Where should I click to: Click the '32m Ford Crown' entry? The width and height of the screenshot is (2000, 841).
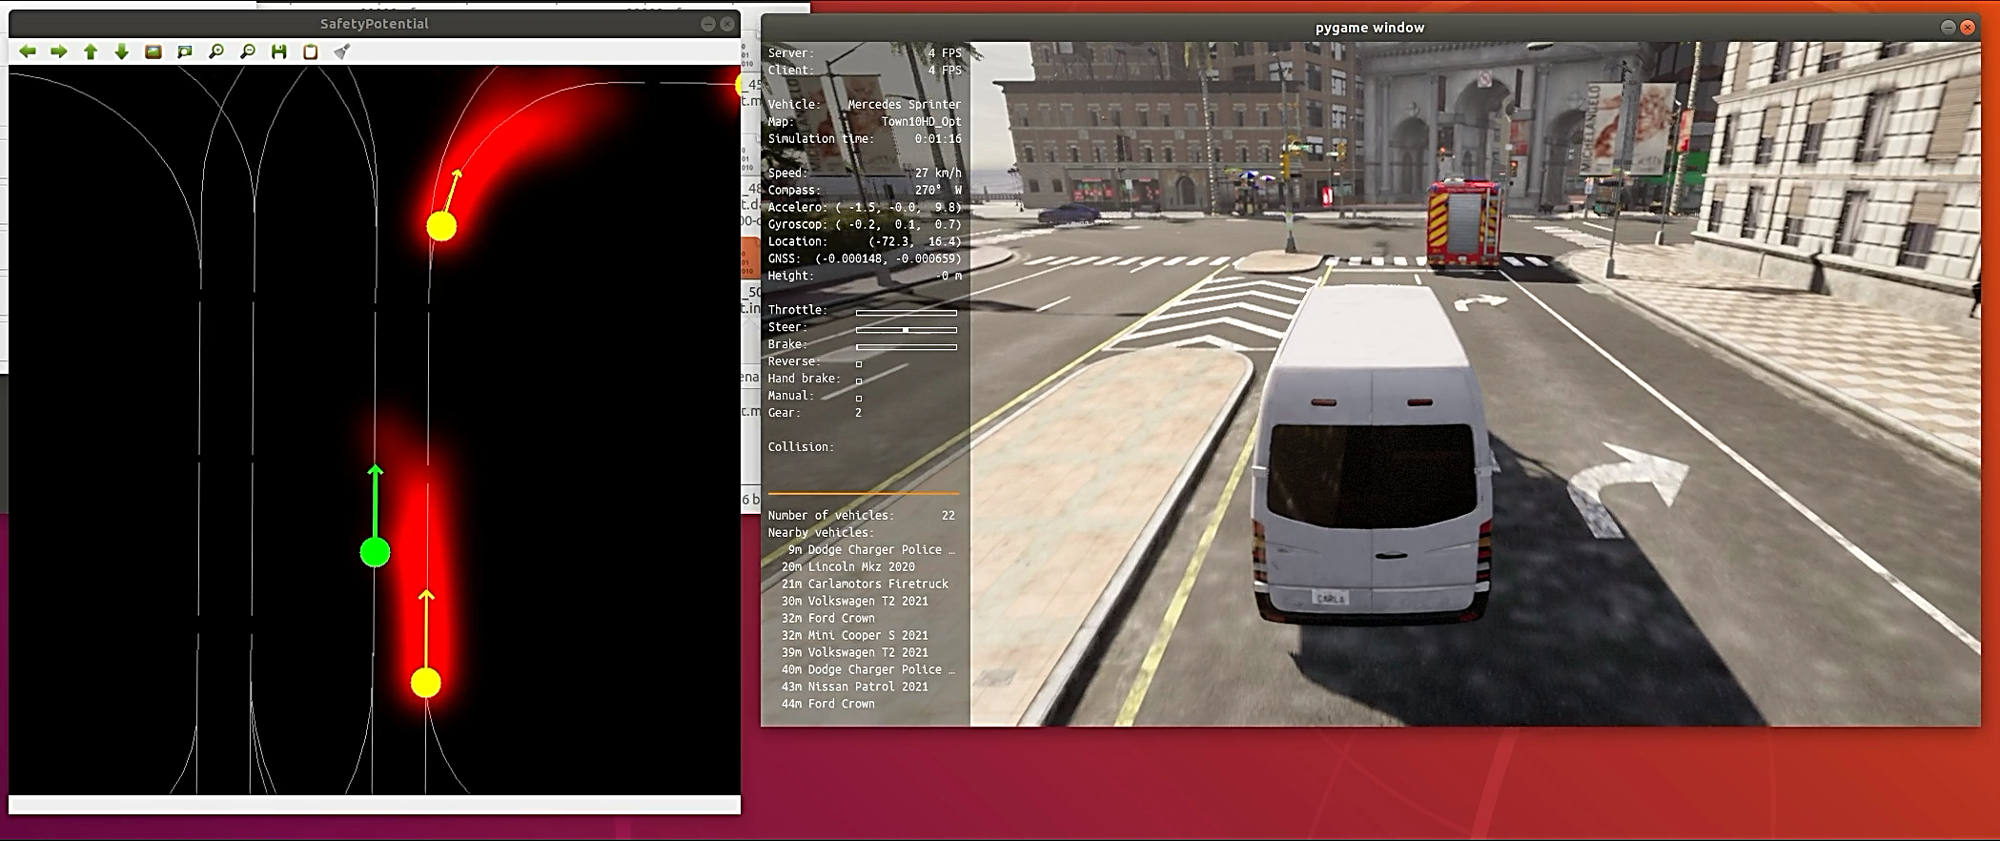[828, 618]
